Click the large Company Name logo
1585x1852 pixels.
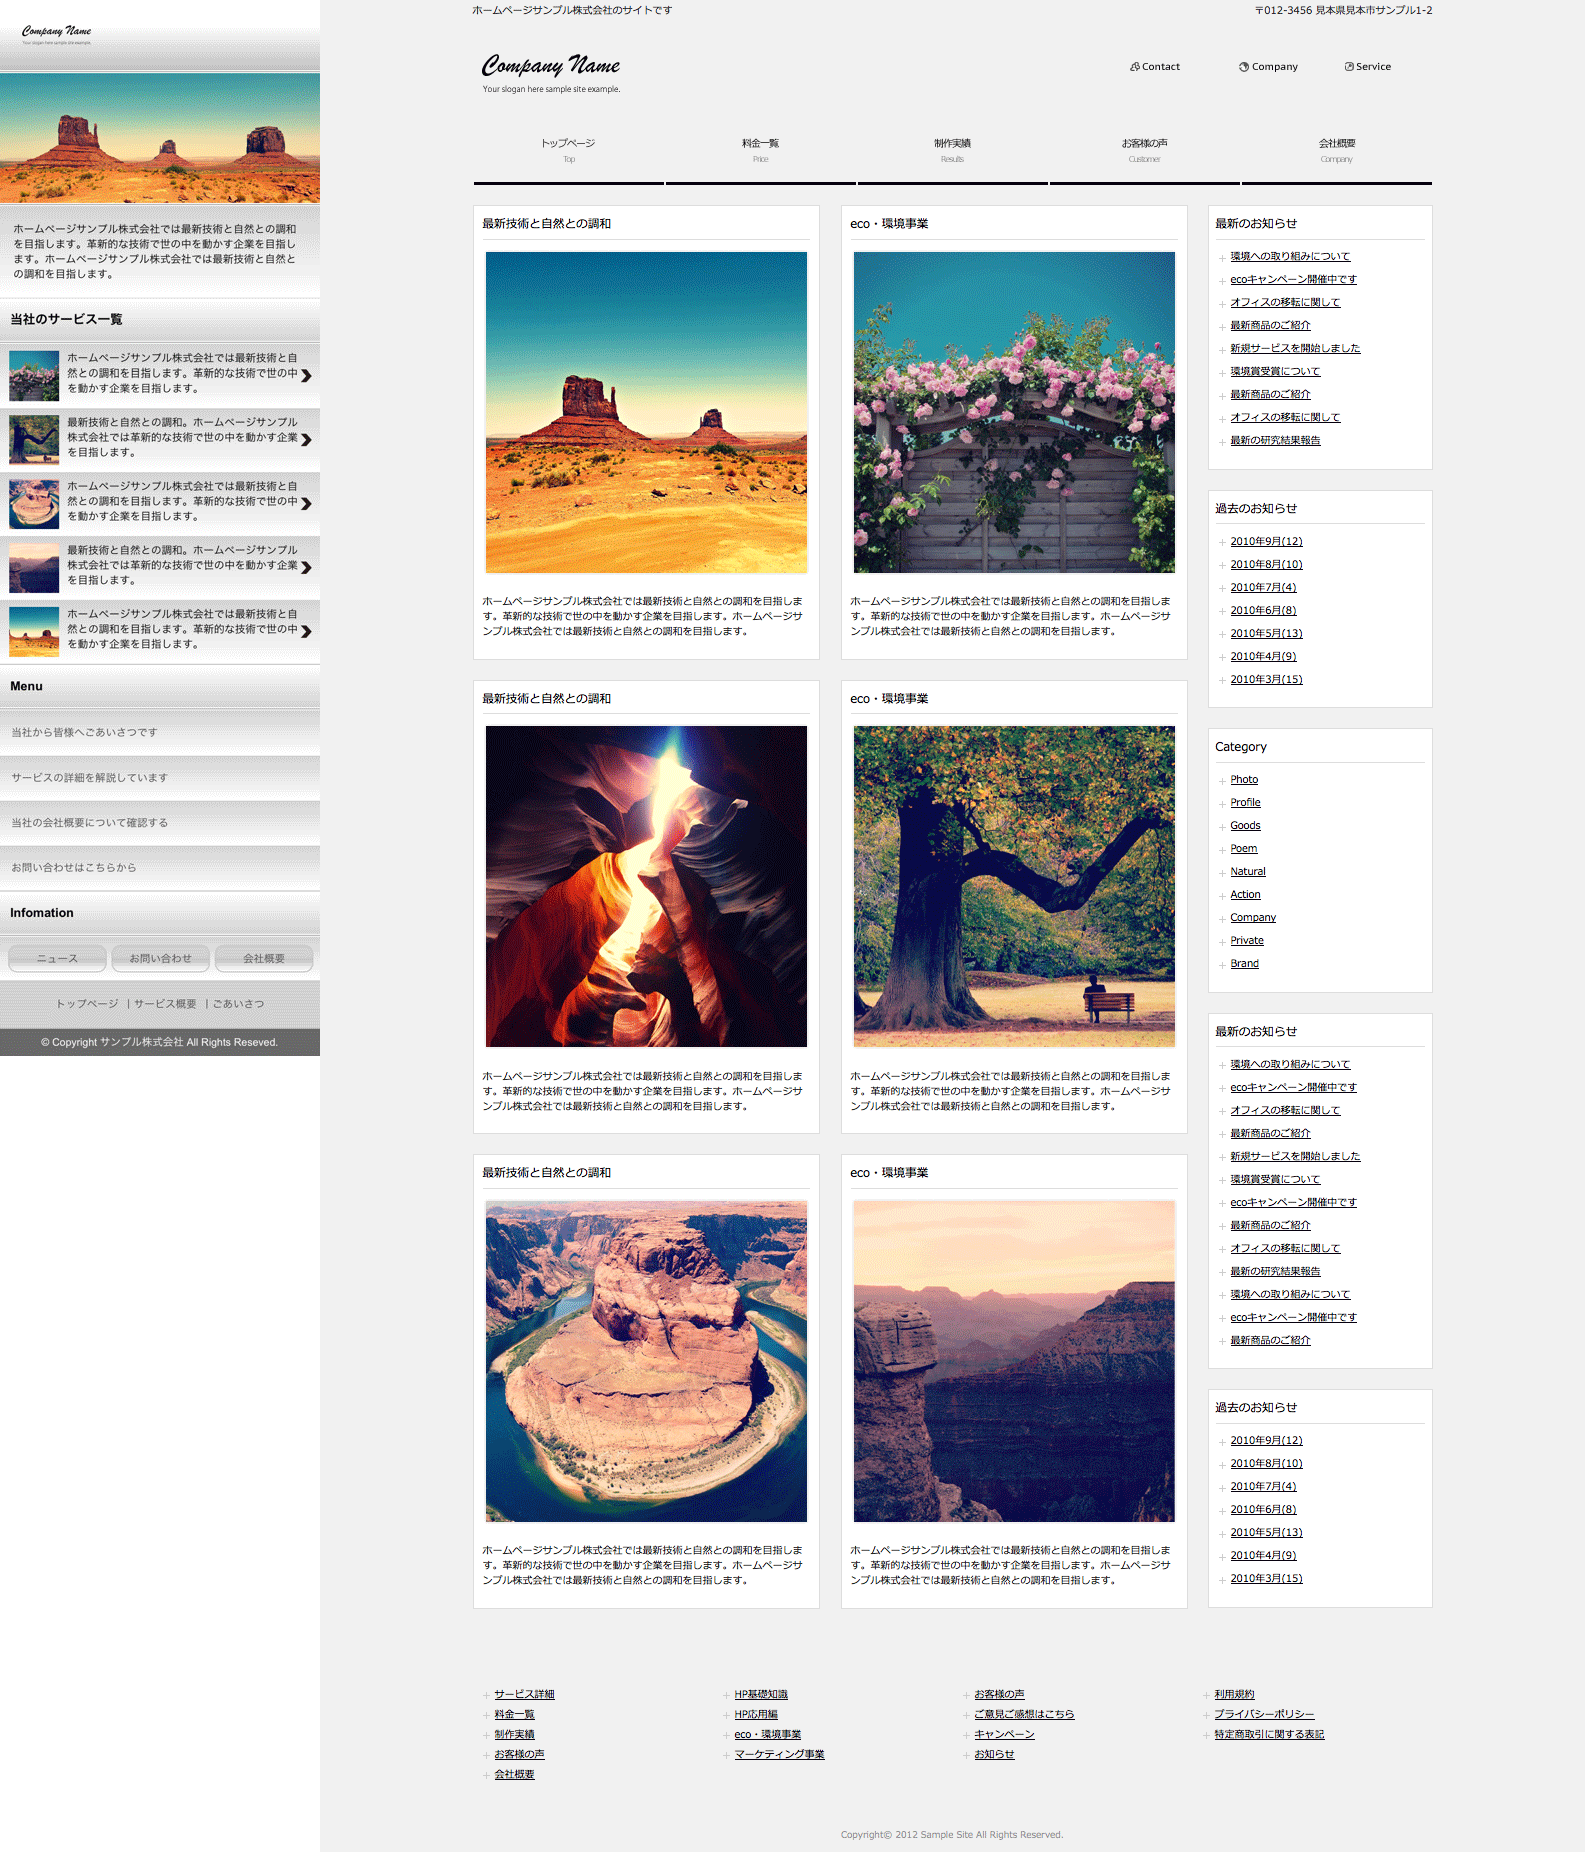[x=551, y=67]
